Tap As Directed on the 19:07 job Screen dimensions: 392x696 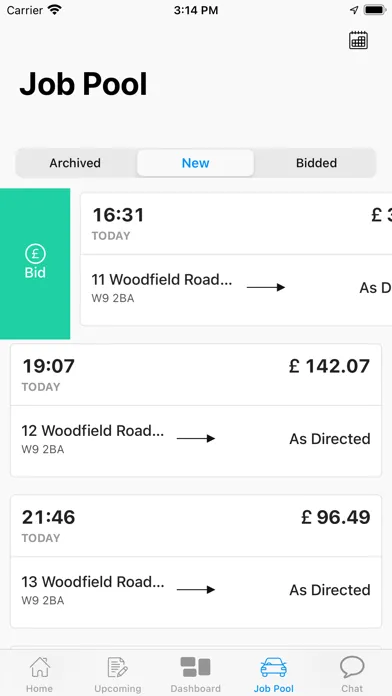pyautogui.click(x=330, y=439)
